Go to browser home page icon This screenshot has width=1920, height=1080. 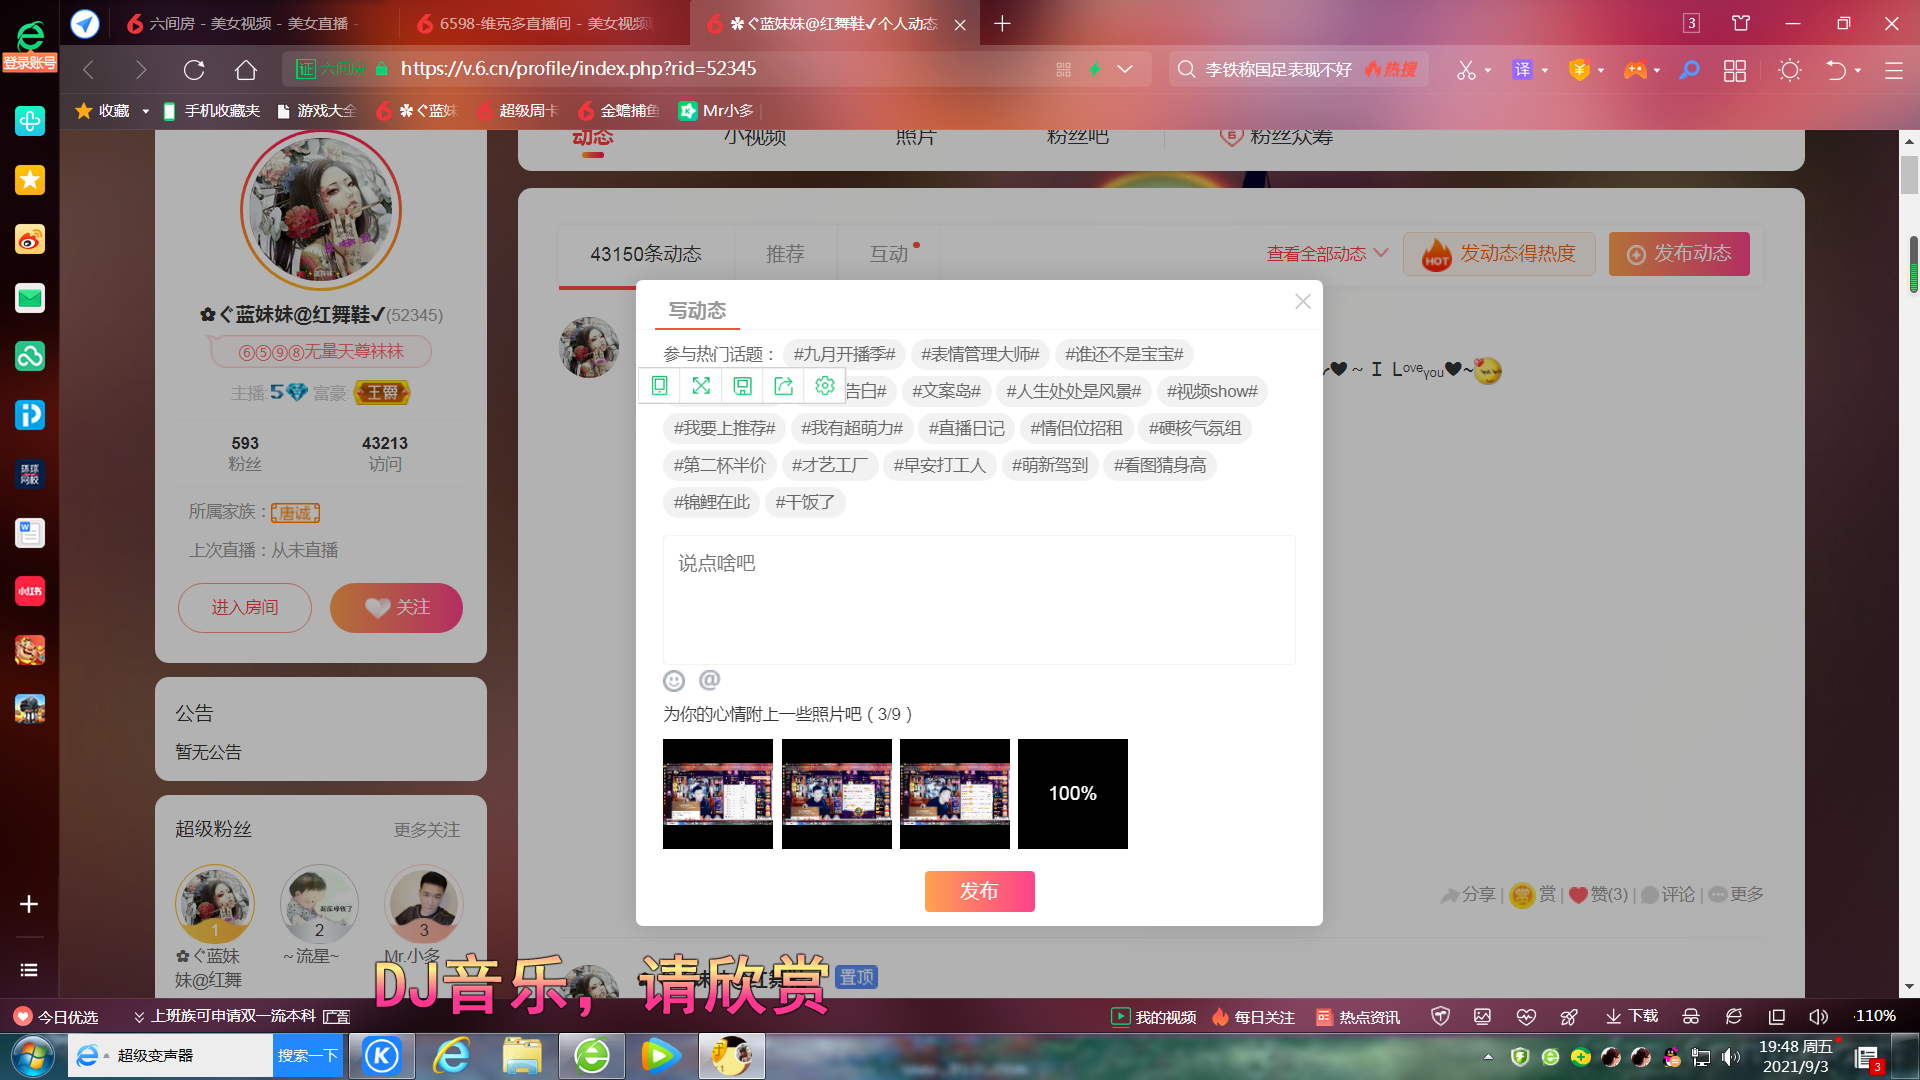point(246,69)
